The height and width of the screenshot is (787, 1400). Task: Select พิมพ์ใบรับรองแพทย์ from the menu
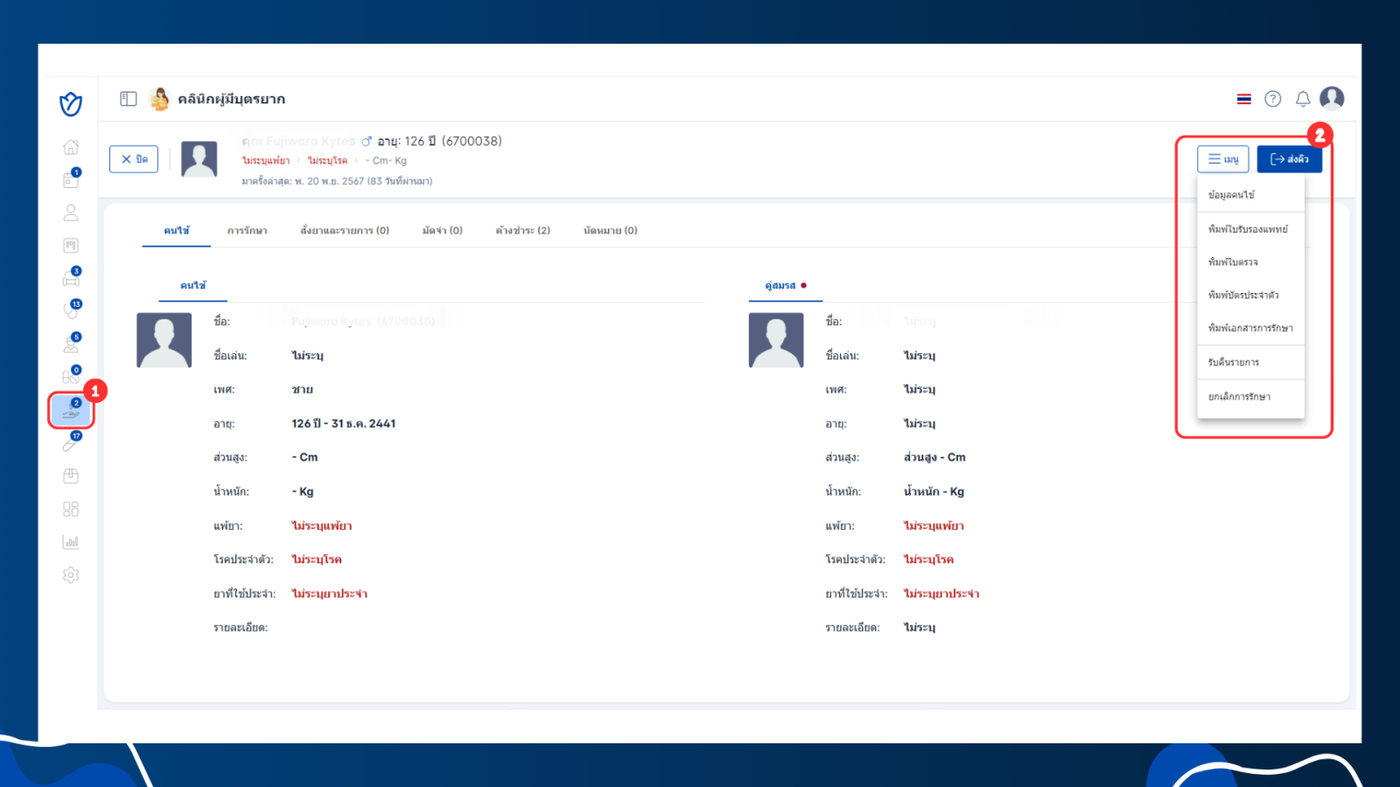click(x=1251, y=229)
